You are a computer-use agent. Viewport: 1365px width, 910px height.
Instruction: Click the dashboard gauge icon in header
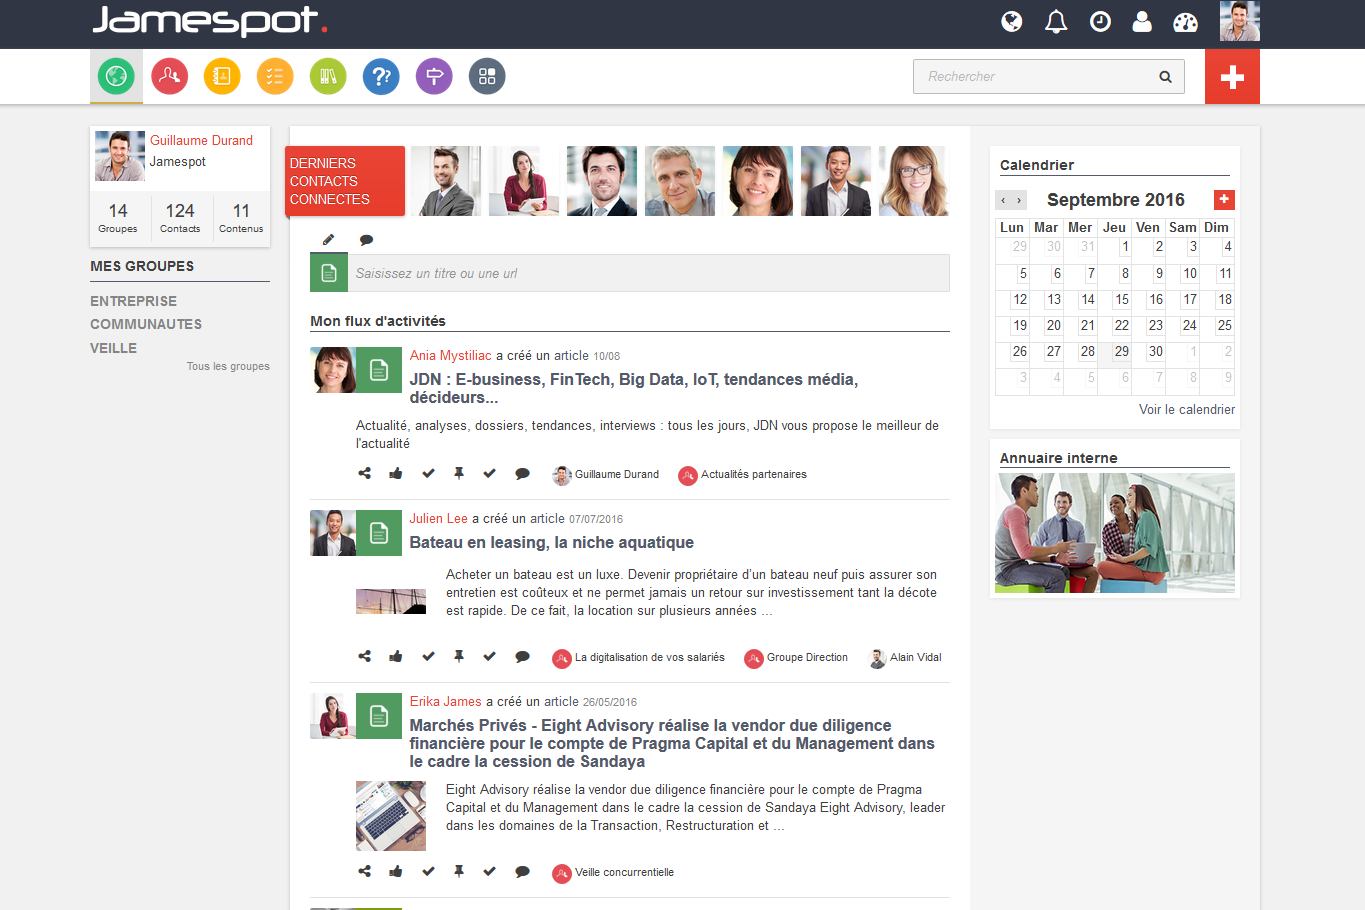1185,22
